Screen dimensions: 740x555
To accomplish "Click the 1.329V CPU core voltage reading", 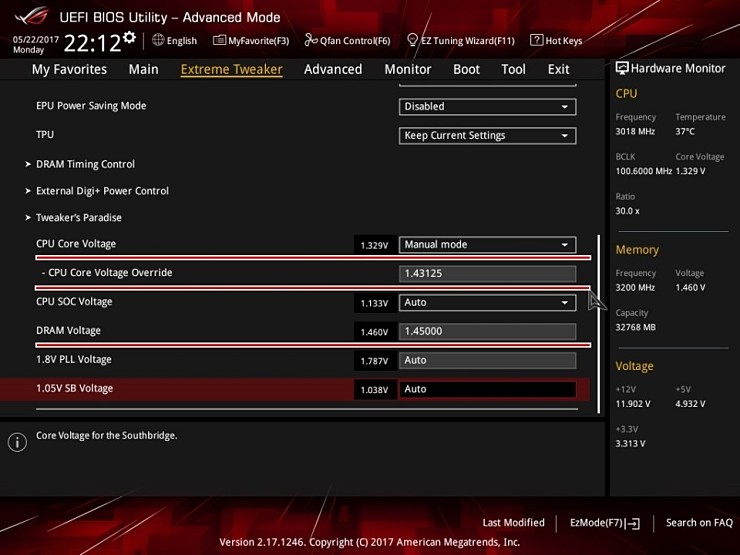I will point(374,245).
